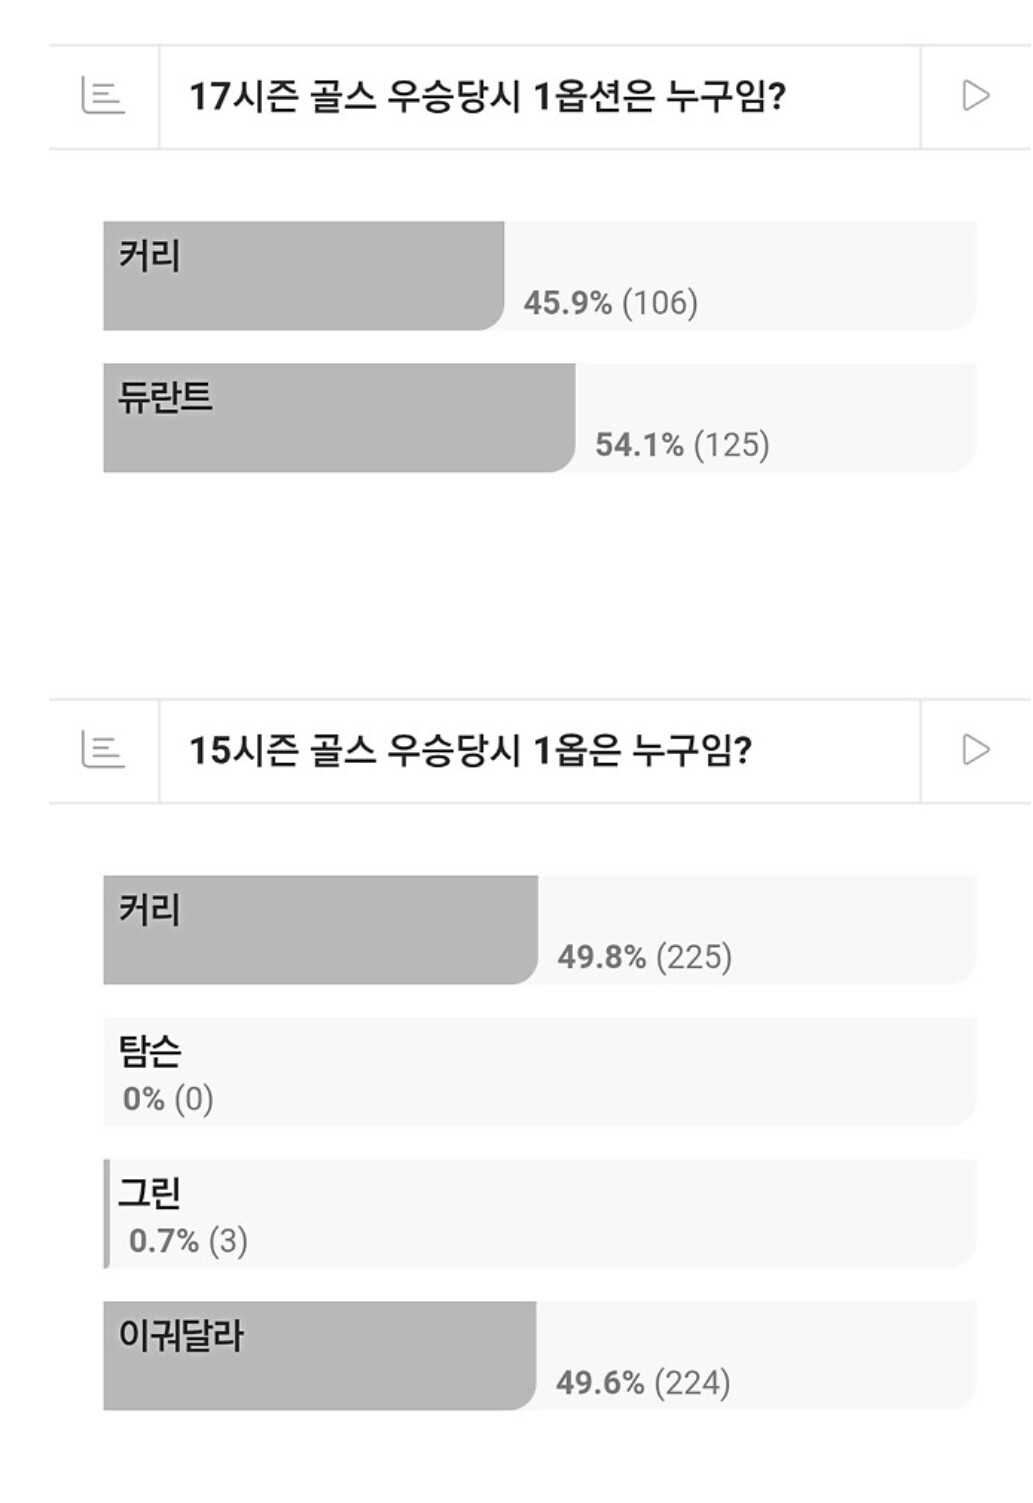The width and height of the screenshot is (1033, 1503).
Task: Open the 17시즌 poll with its play arrow
Action: 975,96
